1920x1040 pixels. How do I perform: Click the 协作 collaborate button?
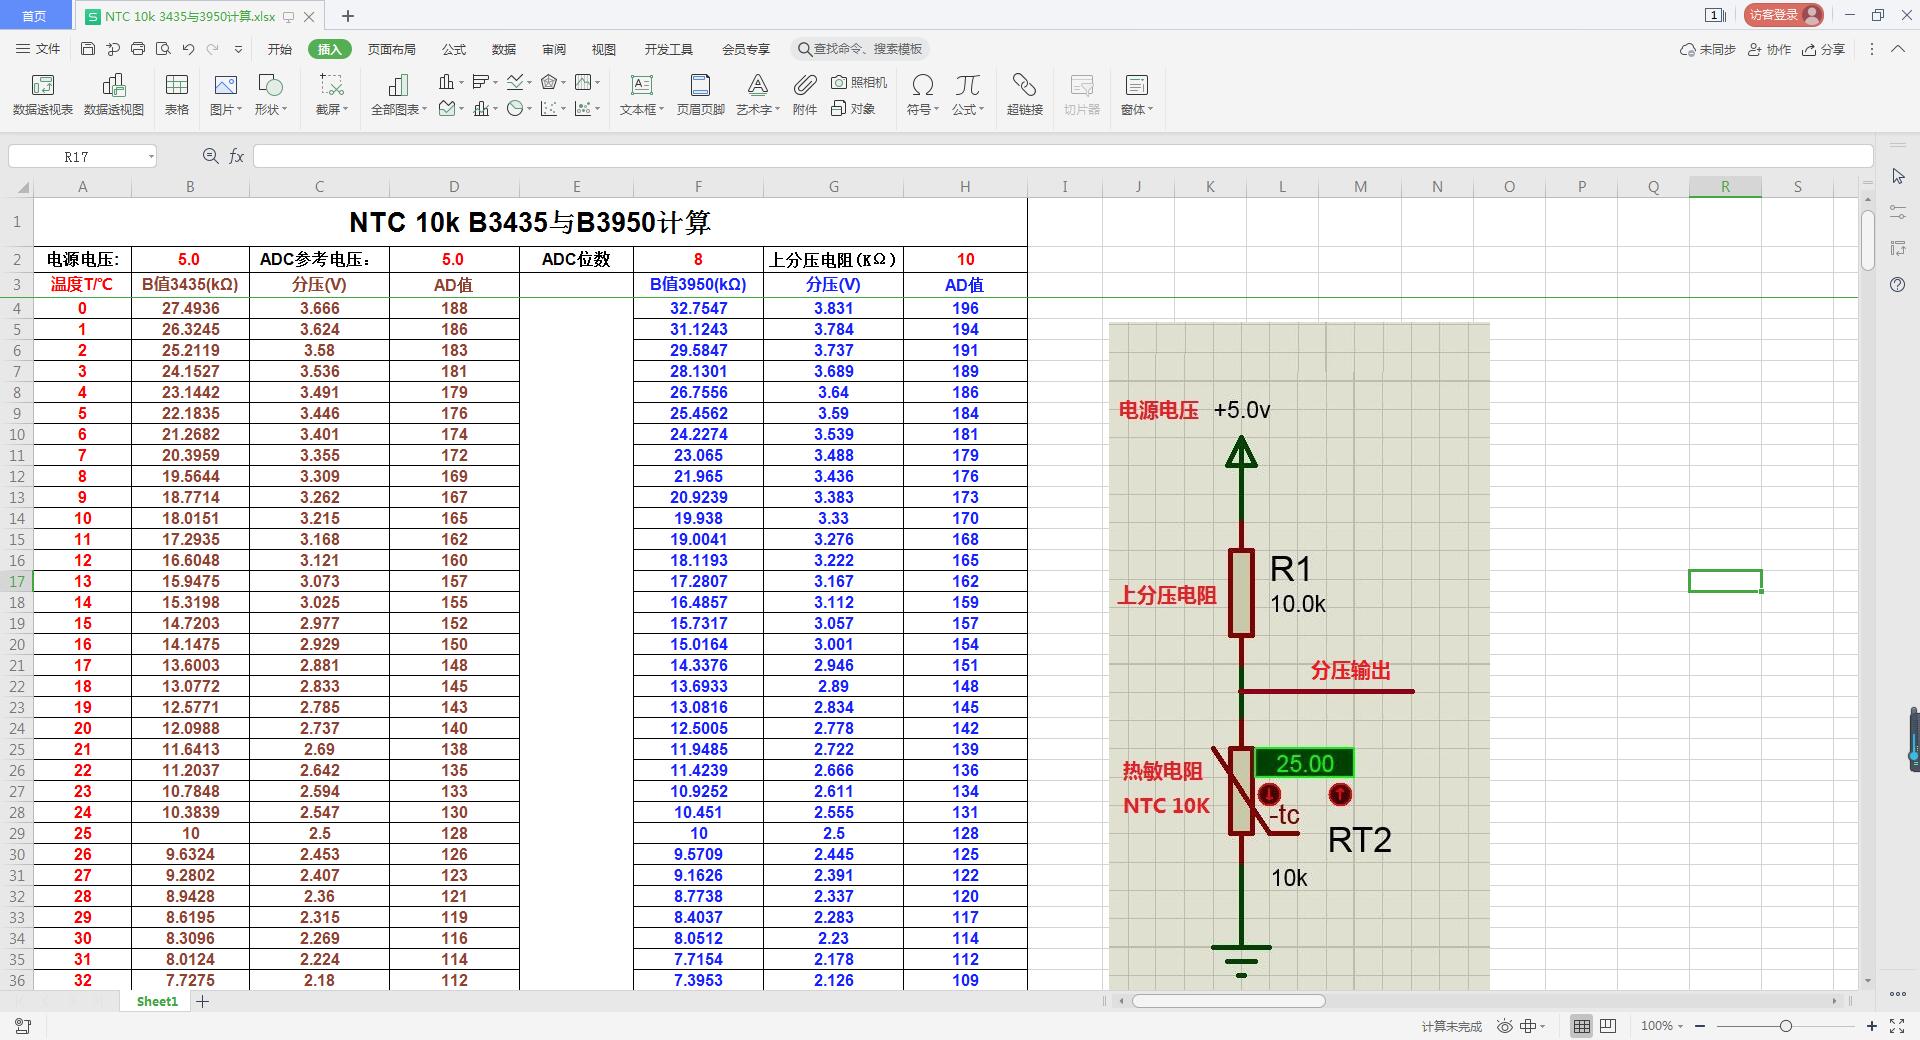(x=1769, y=49)
